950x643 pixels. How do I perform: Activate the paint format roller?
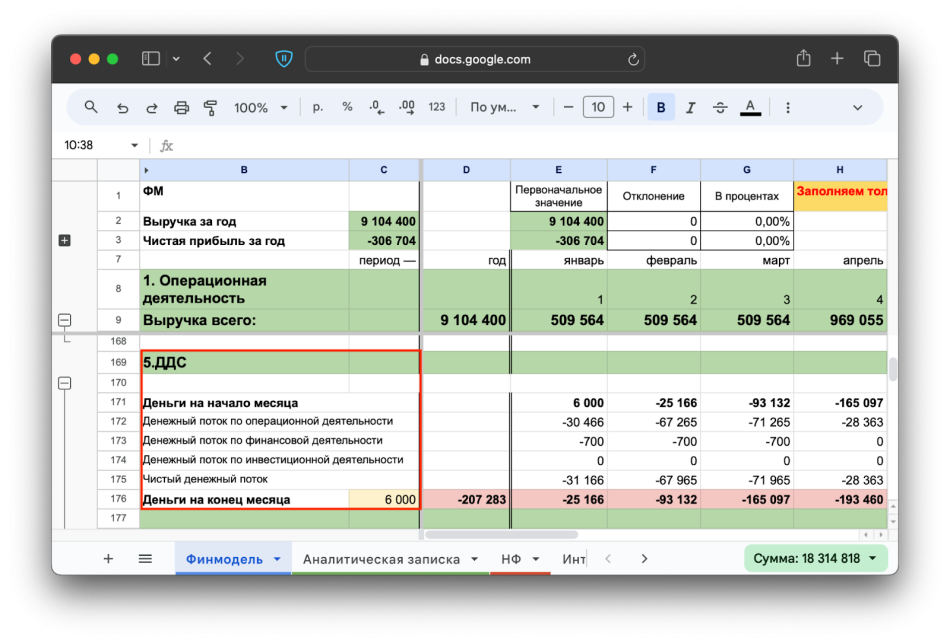210,107
